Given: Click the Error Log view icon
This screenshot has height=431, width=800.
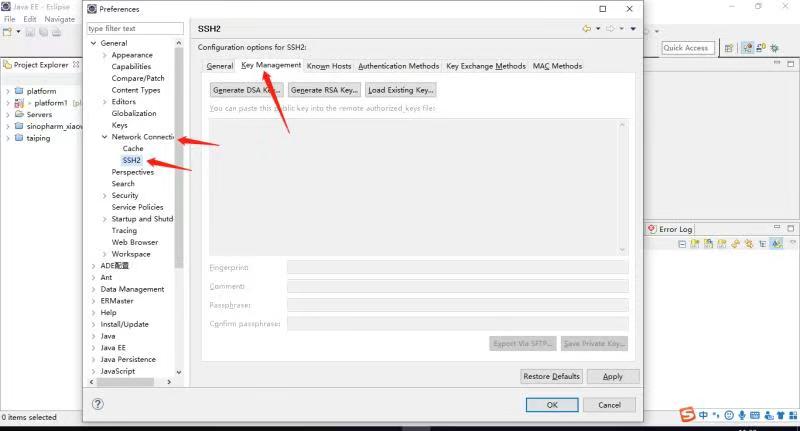Looking at the screenshot, I should [x=652, y=229].
